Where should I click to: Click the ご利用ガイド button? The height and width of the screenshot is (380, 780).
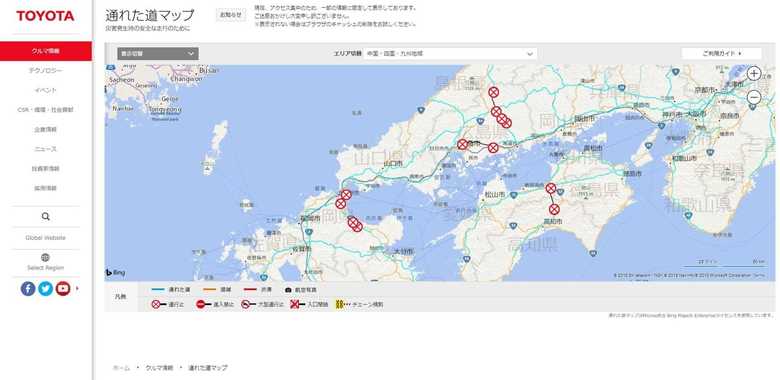721,53
